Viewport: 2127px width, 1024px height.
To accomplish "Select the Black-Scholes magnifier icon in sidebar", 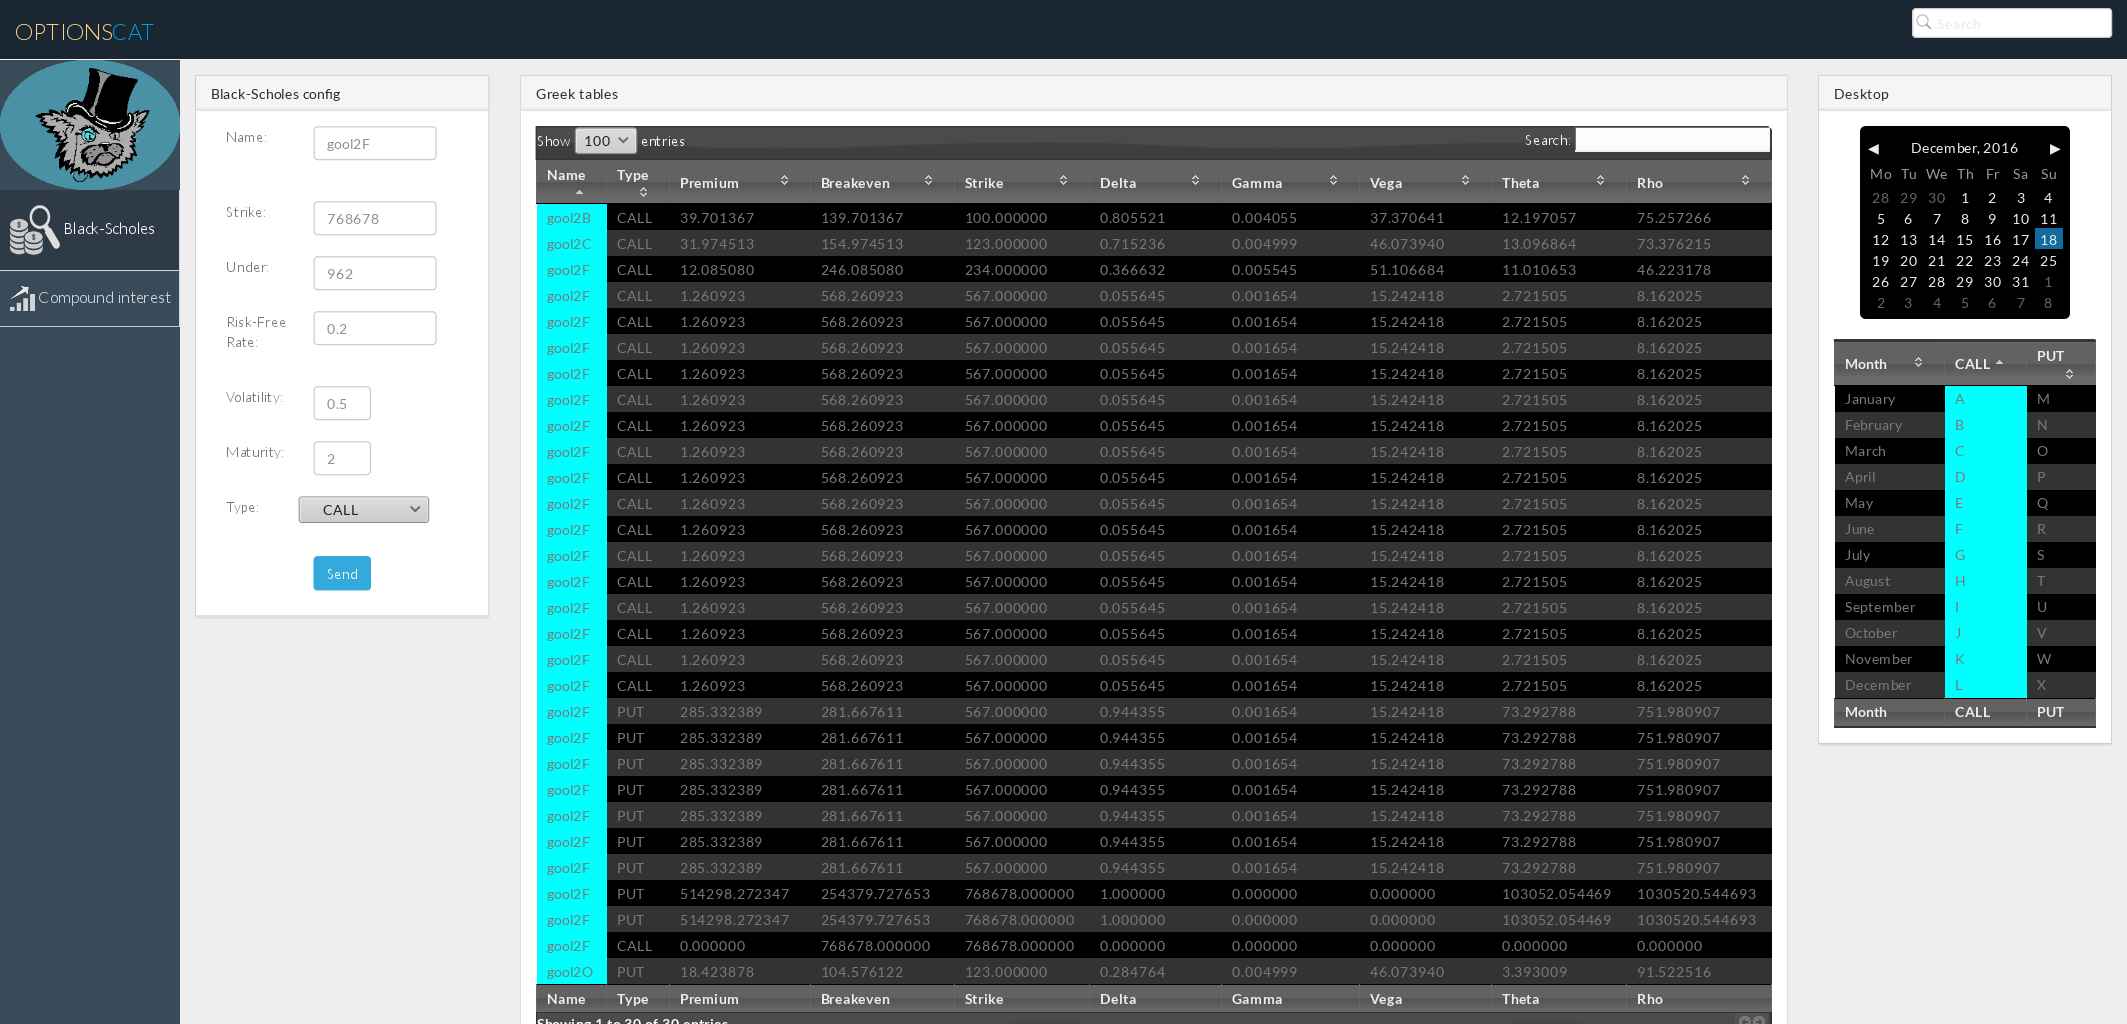I will coord(33,228).
